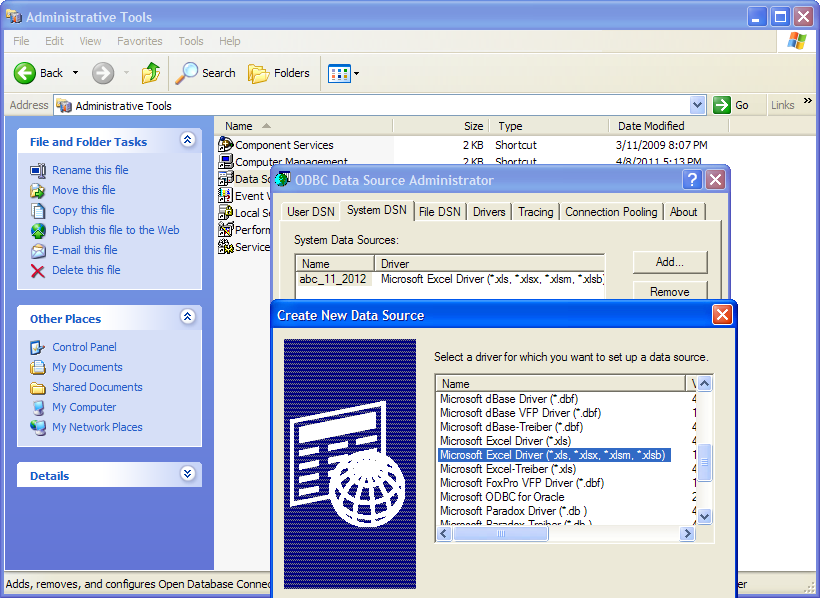Image resolution: width=820 pixels, height=598 pixels.
Task: Open the Help menu
Action: [230, 41]
